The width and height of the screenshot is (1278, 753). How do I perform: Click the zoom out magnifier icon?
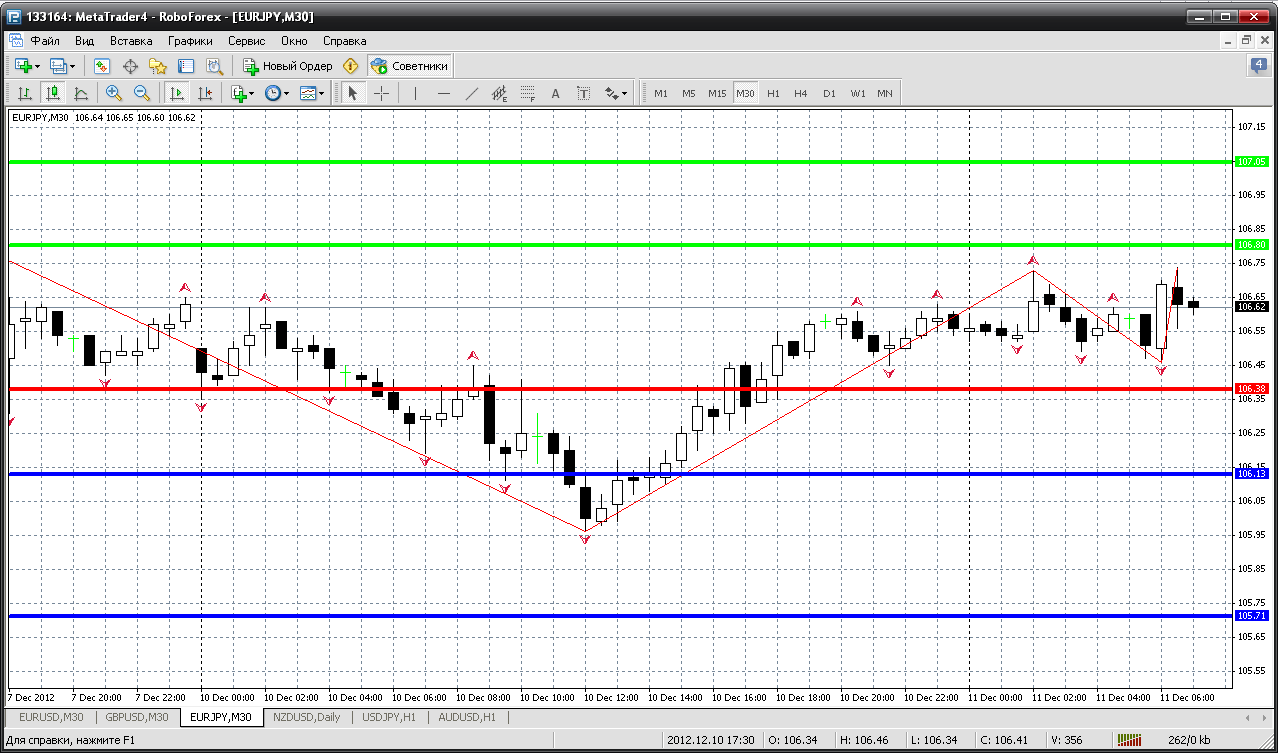click(141, 93)
